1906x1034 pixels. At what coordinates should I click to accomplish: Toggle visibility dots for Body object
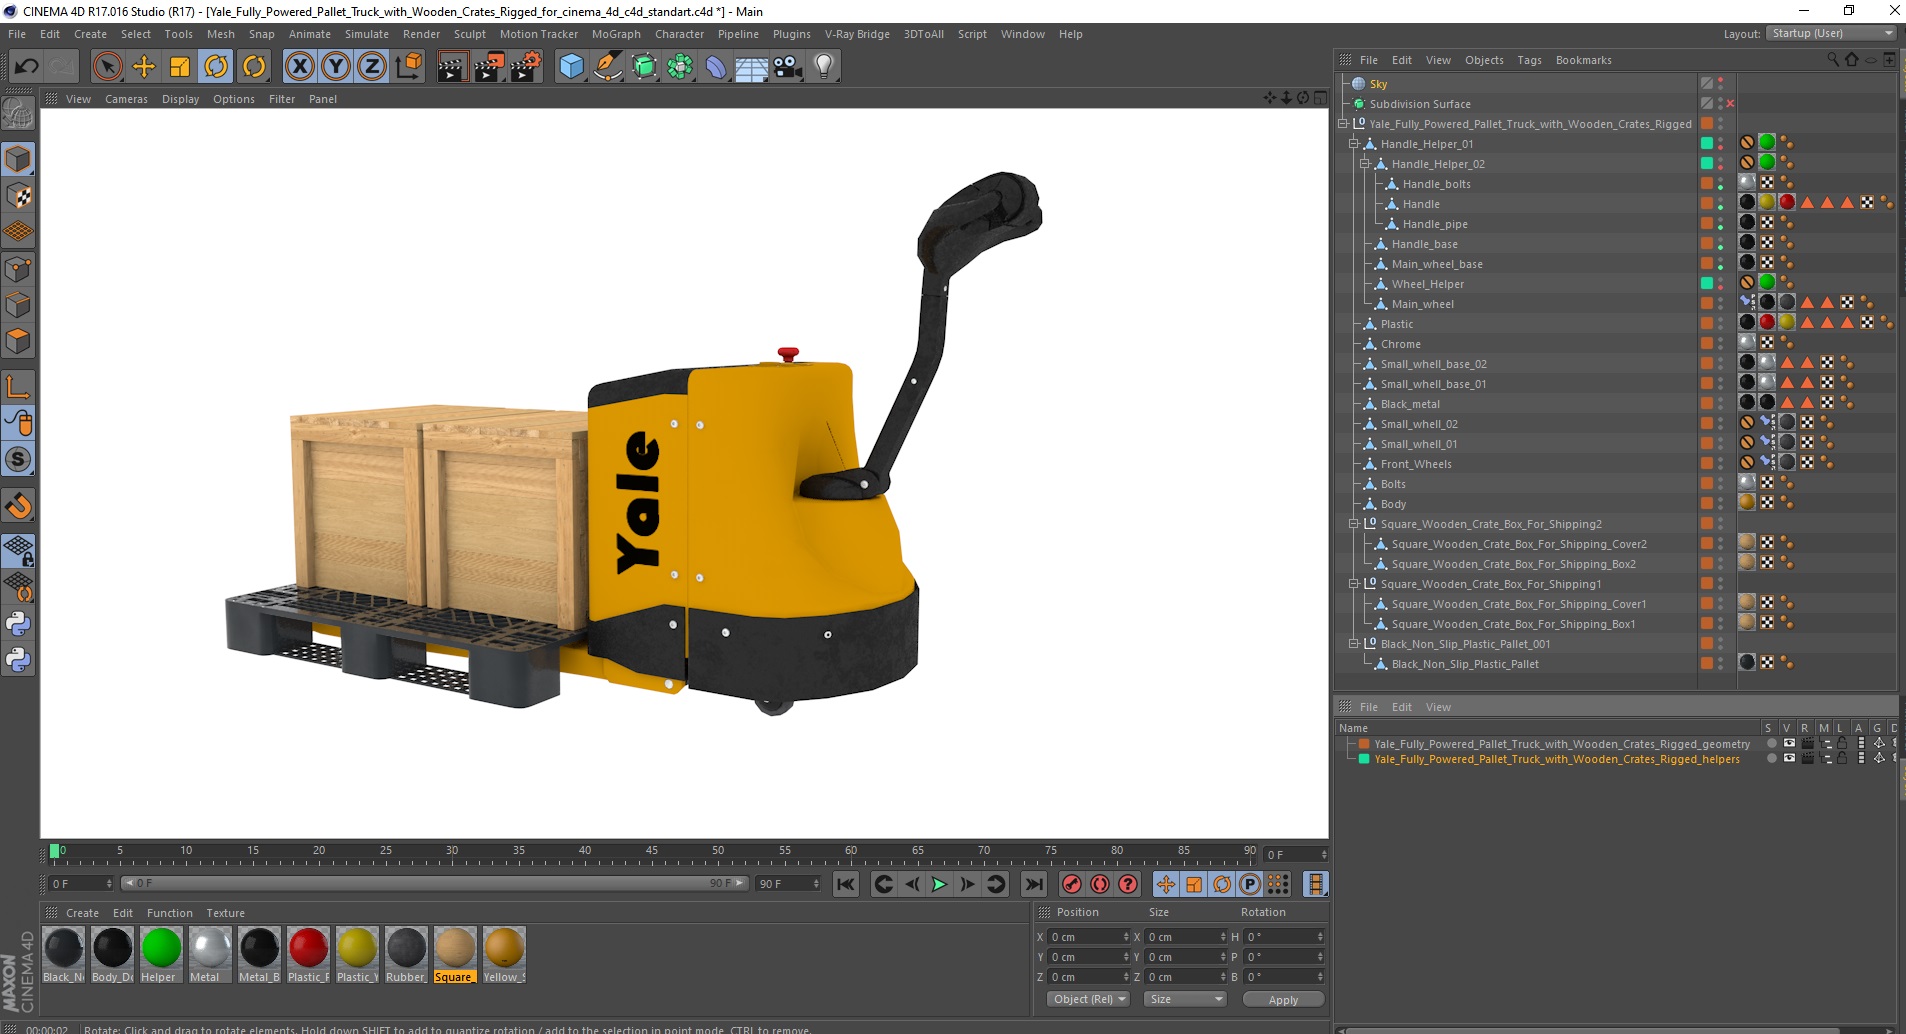tap(1720, 504)
